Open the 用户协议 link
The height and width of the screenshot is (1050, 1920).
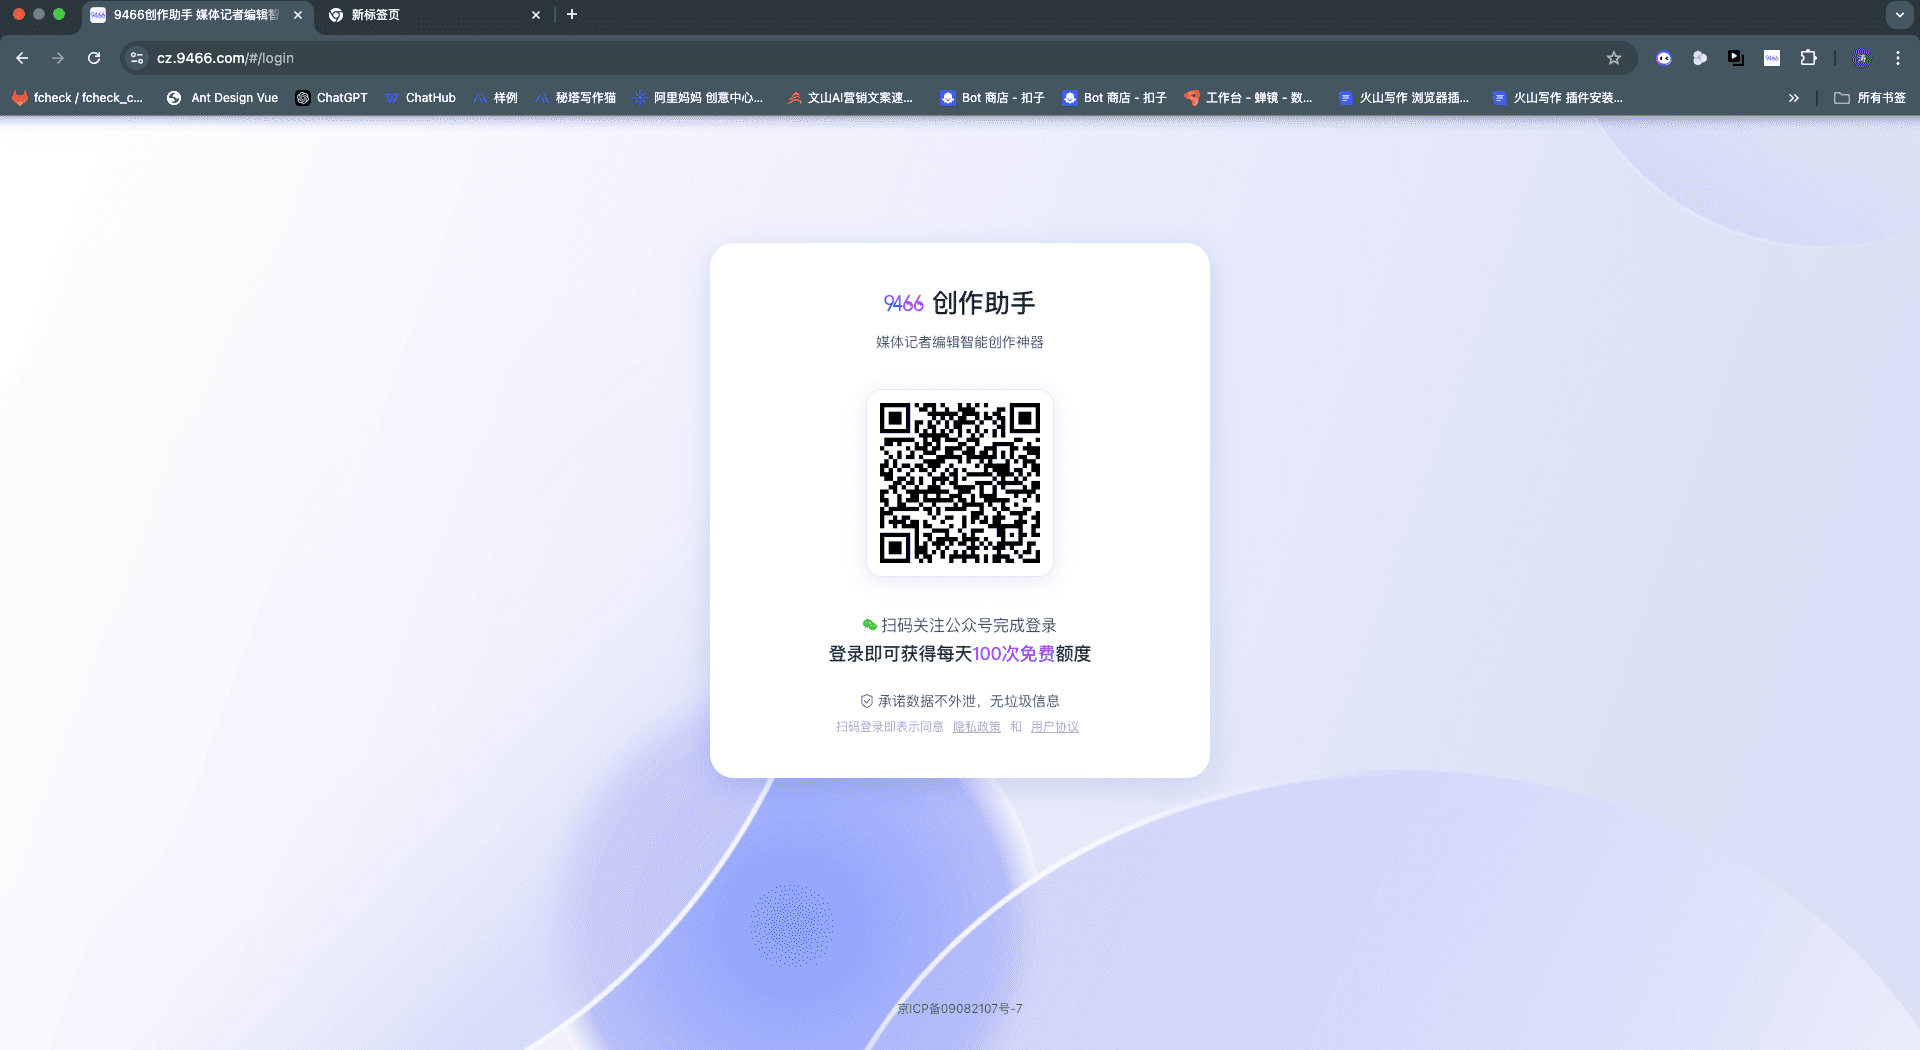pyautogui.click(x=1055, y=727)
